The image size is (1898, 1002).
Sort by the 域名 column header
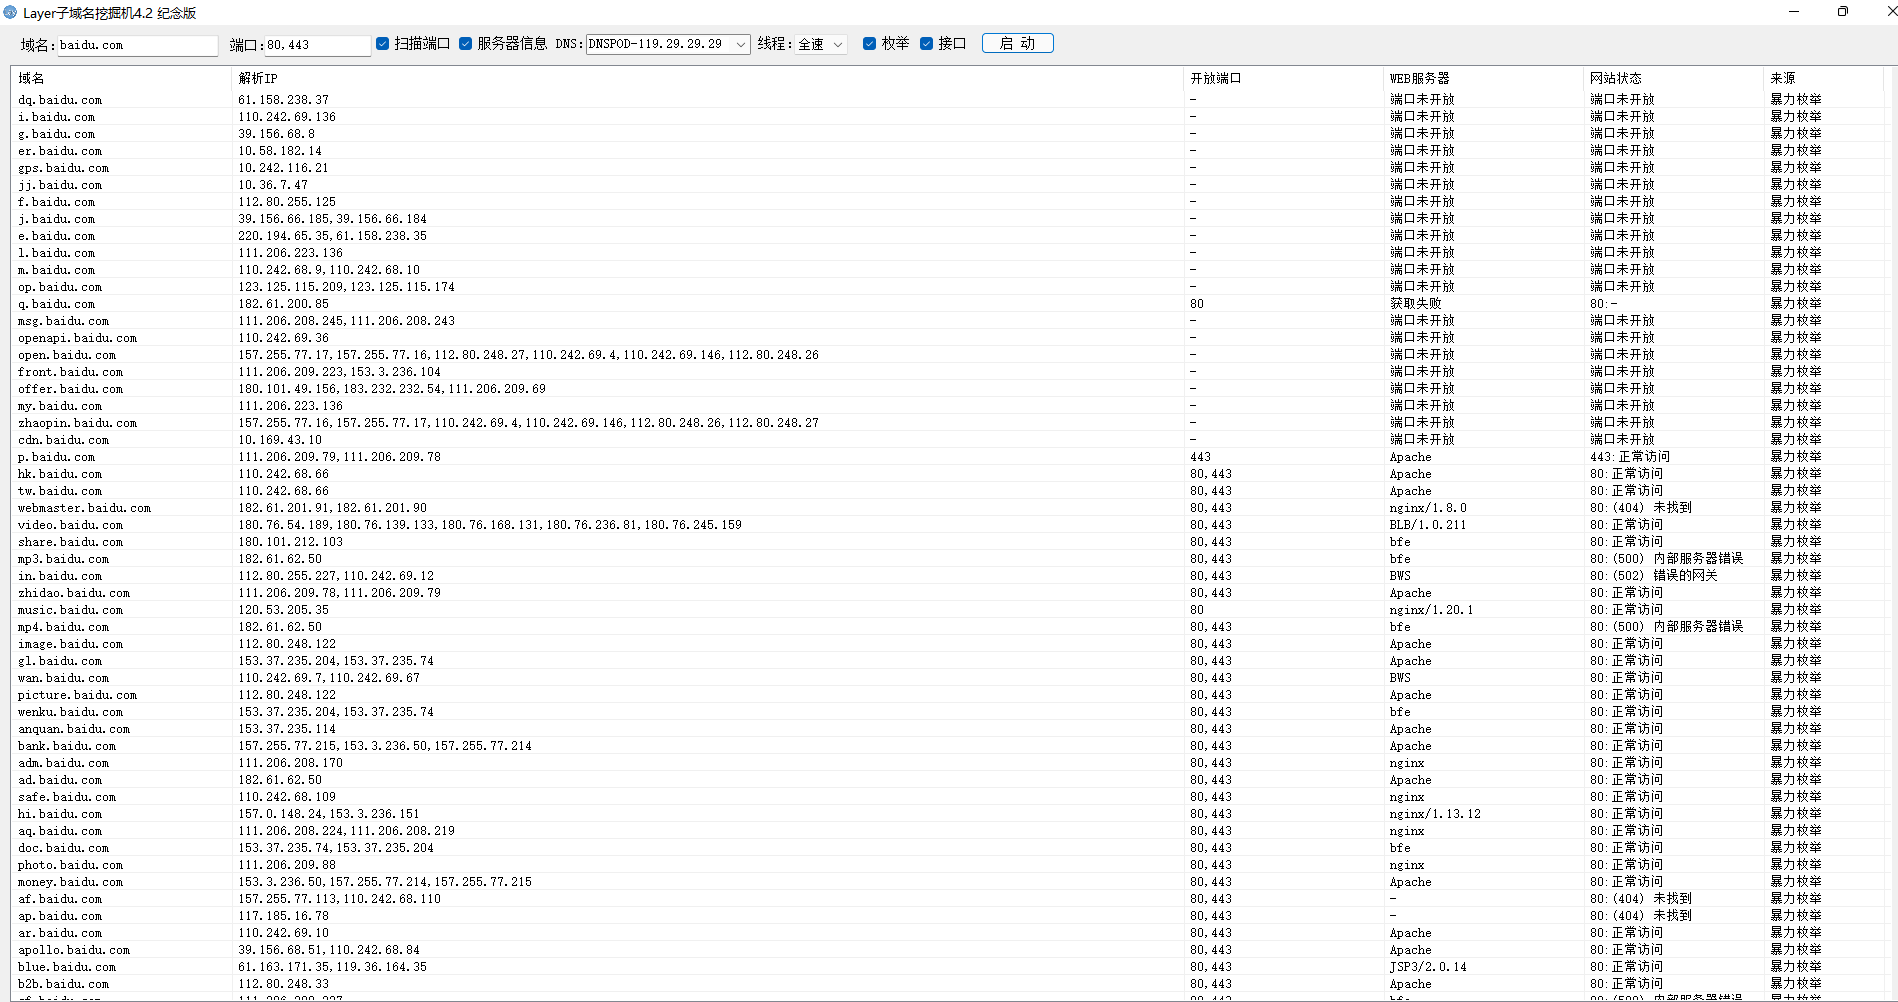[x=122, y=78]
